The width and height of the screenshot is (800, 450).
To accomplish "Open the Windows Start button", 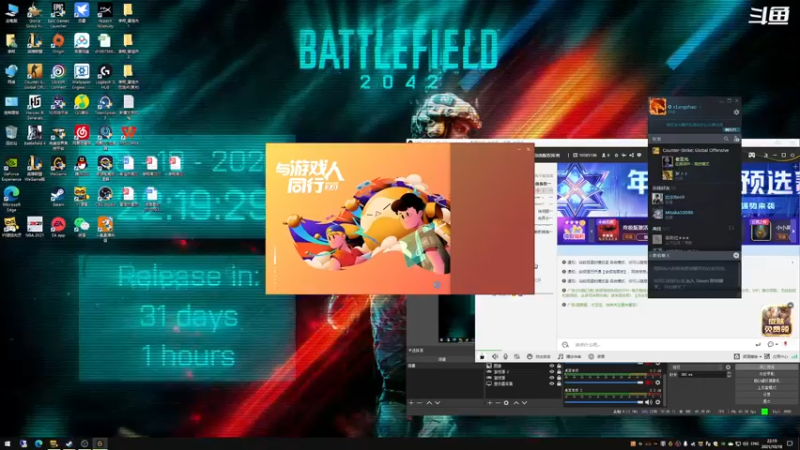I will click(x=7, y=443).
